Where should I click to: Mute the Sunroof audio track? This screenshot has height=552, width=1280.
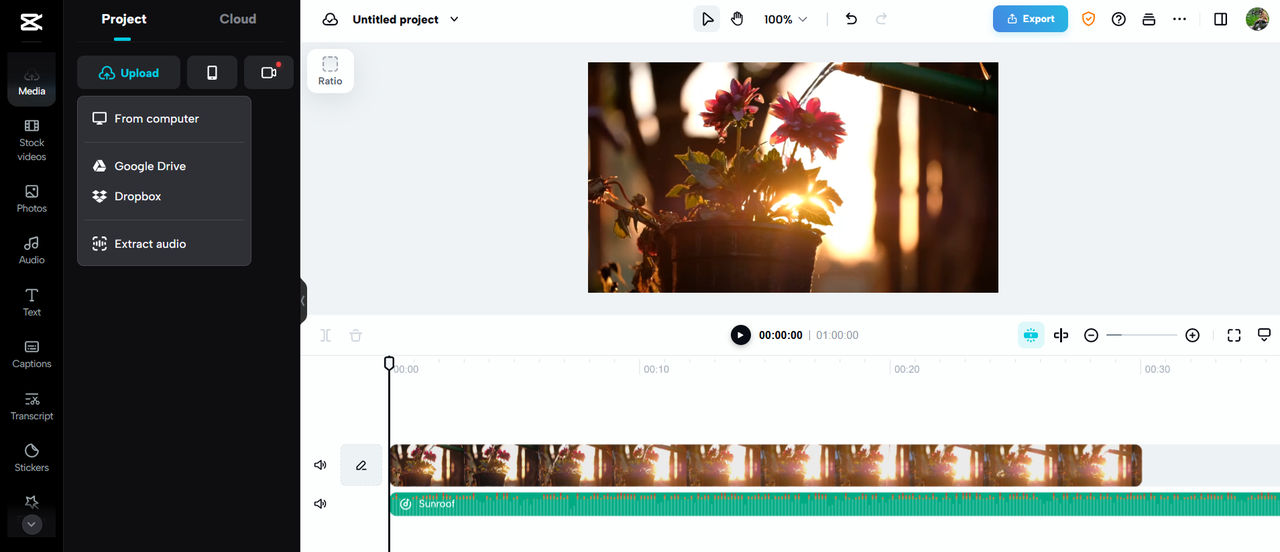[x=320, y=504]
